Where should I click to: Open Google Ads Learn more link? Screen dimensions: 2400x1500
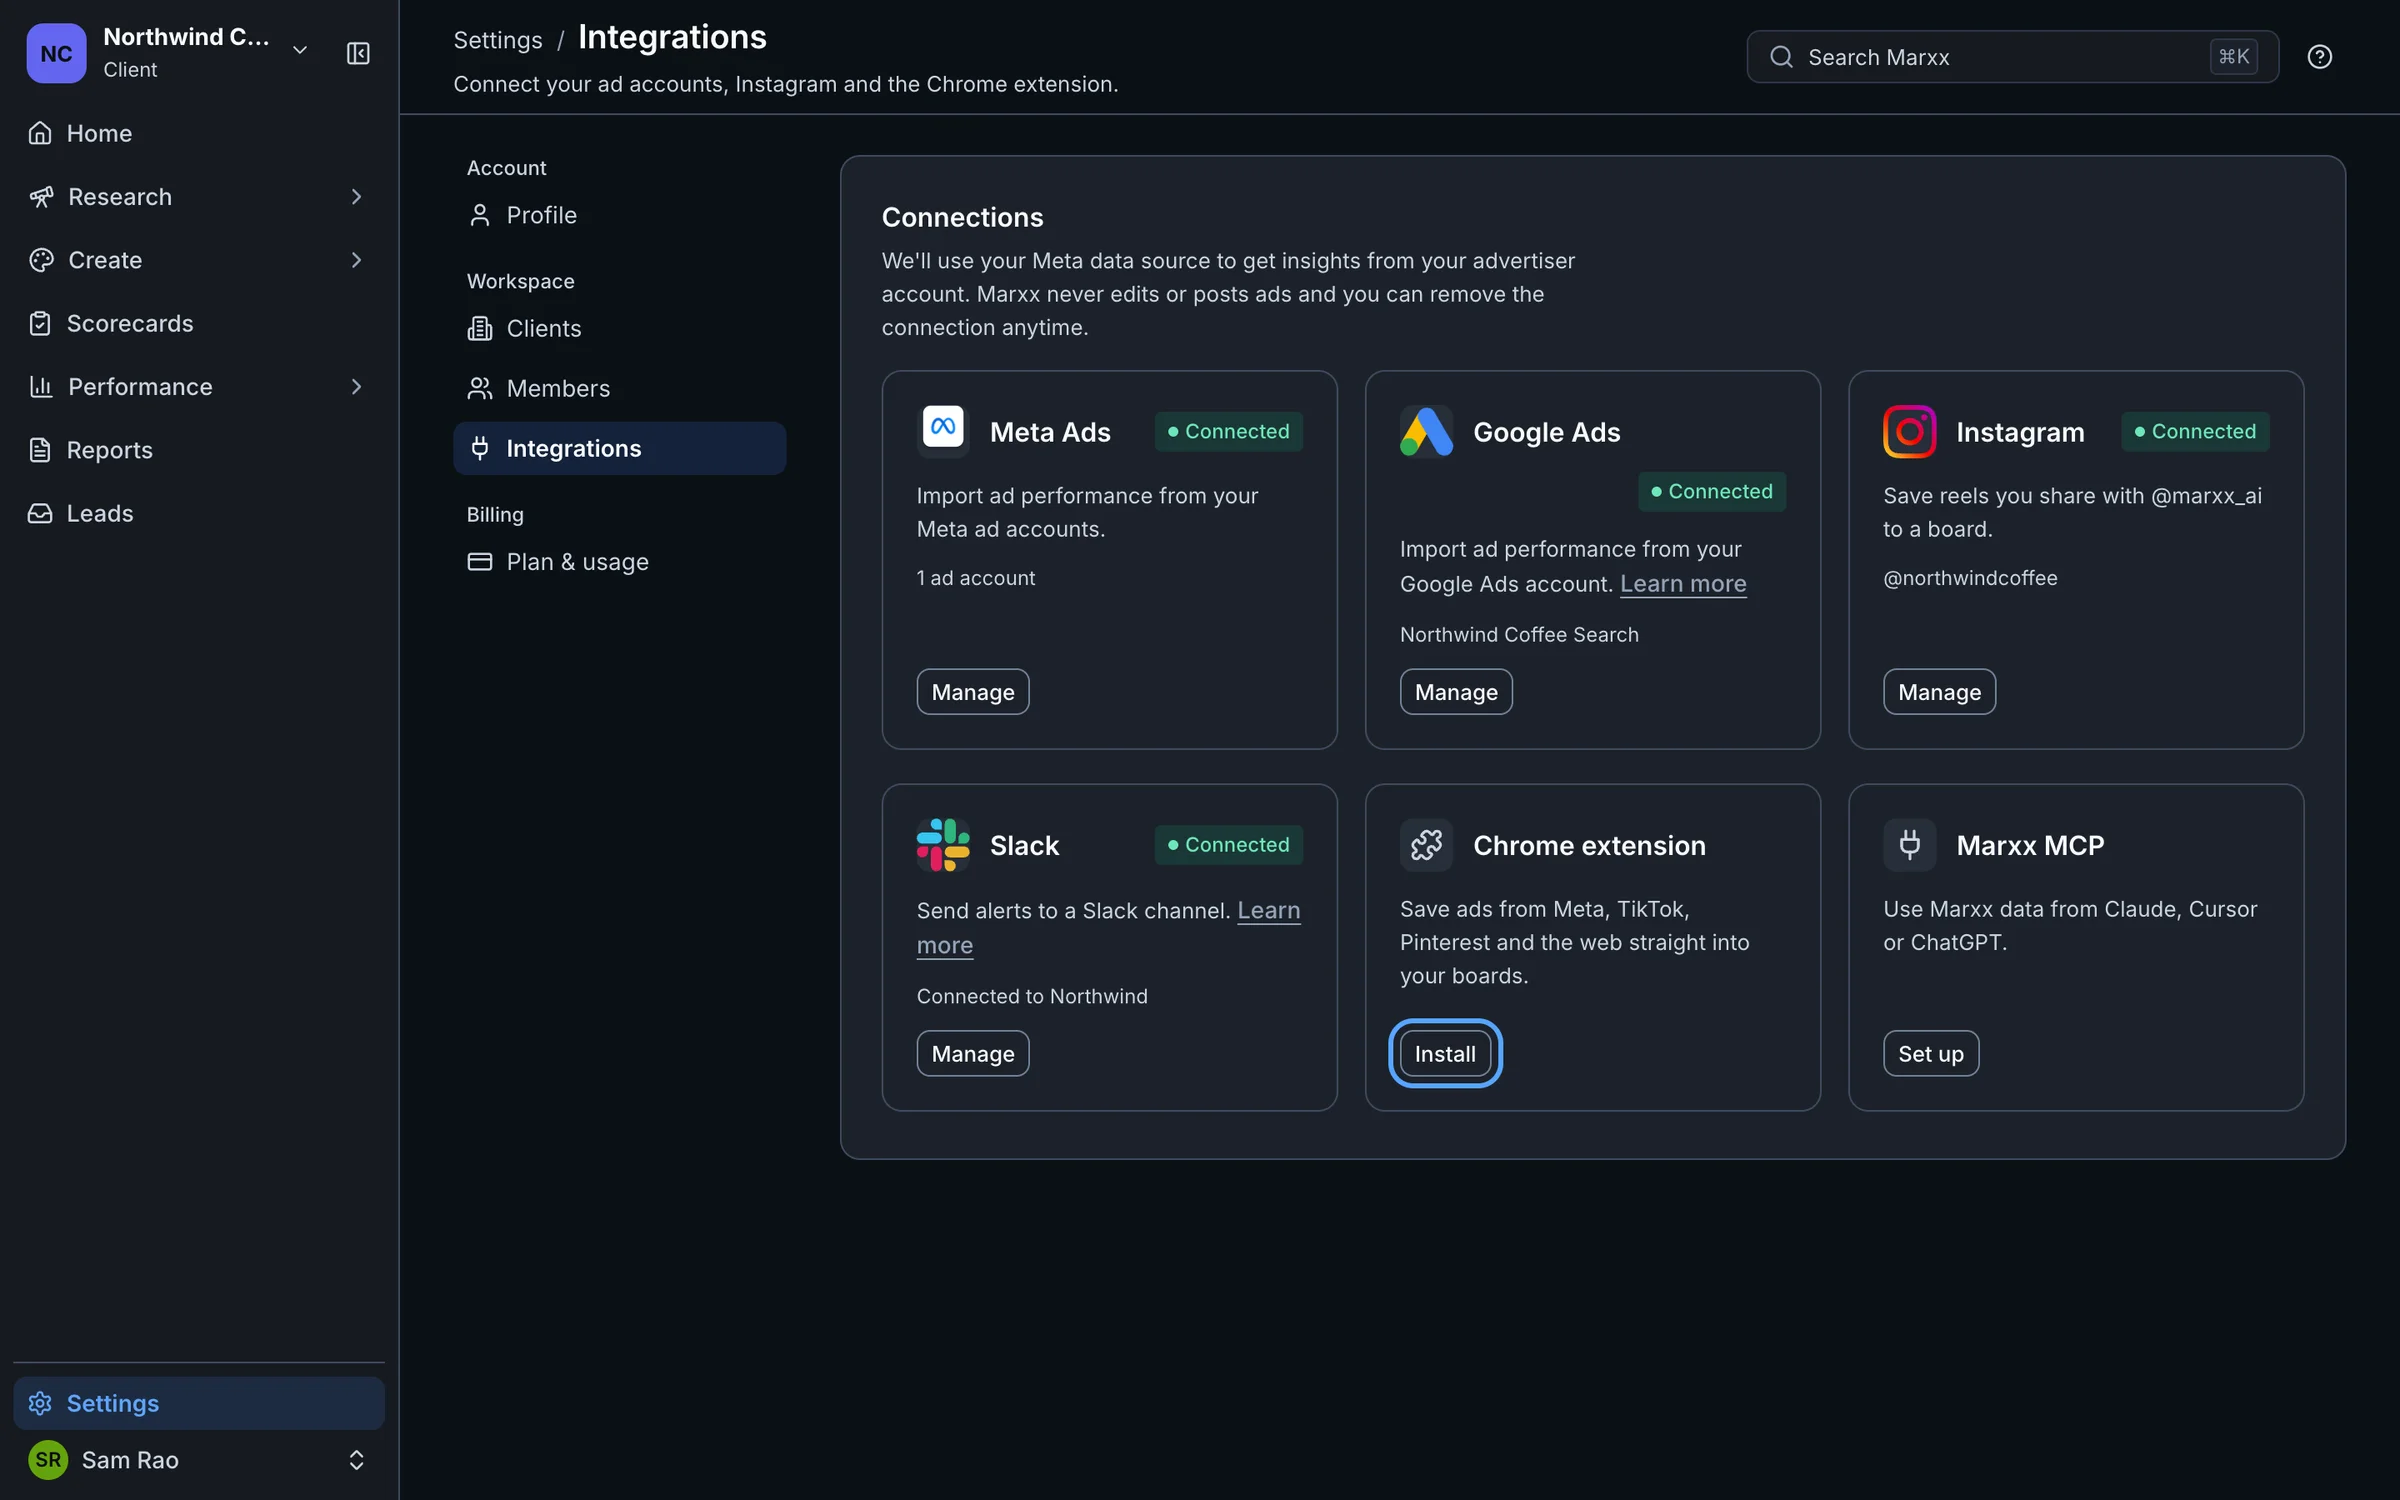pyautogui.click(x=1683, y=584)
